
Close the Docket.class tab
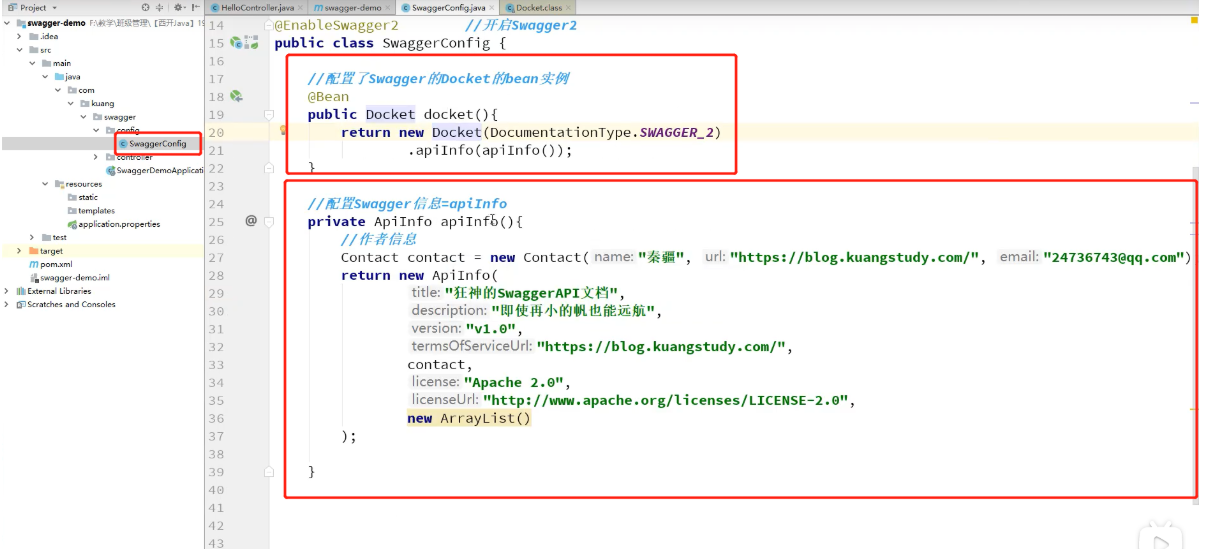[x=569, y=8]
